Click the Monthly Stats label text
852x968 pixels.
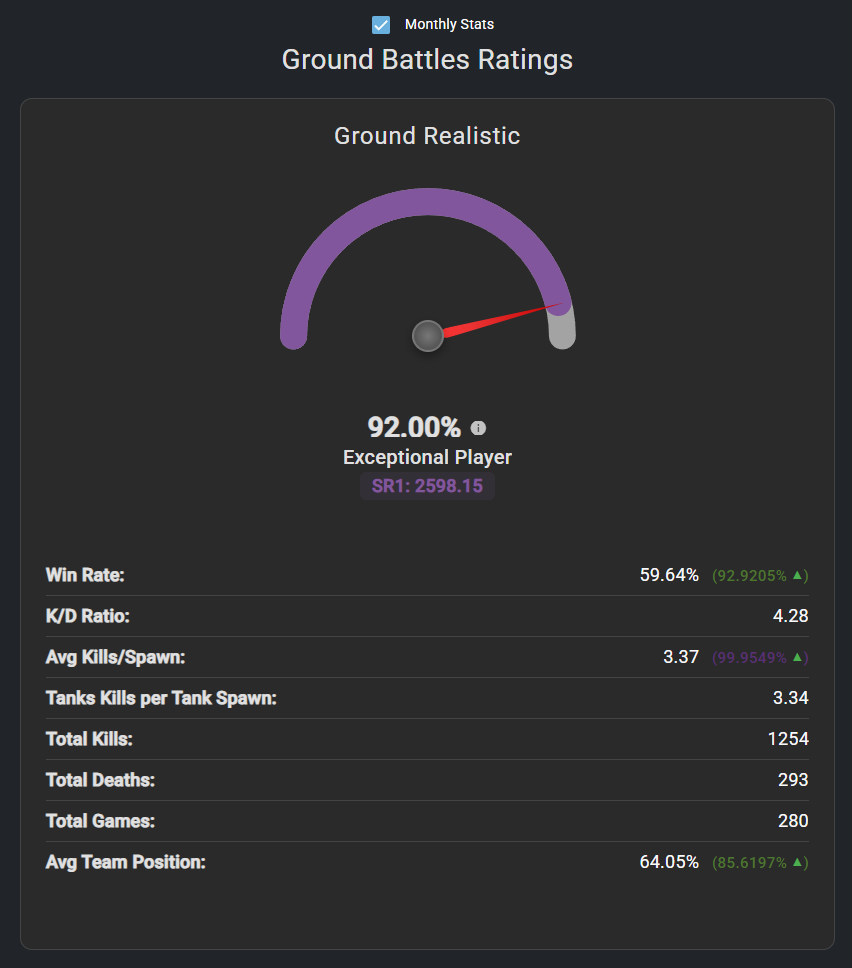tap(449, 24)
